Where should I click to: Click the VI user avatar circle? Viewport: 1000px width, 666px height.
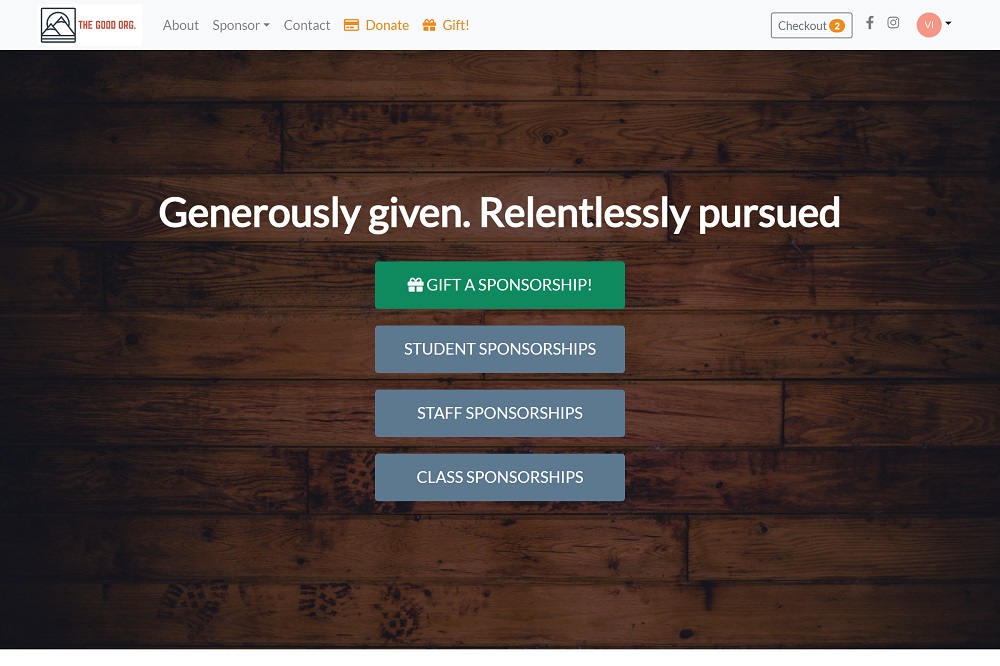point(929,25)
